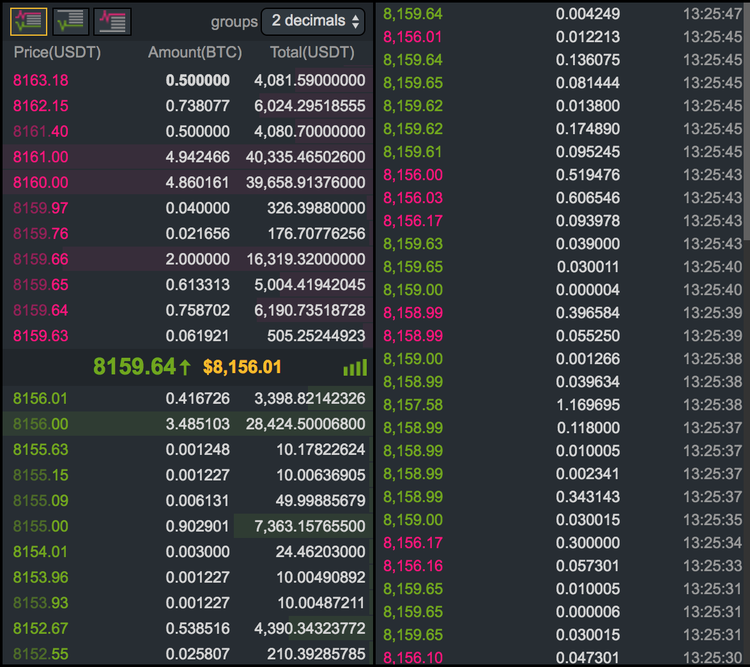This screenshot has height=667, width=750.
Task: Click the trade price 8,156.03 in trade history
Action: pyautogui.click(x=413, y=198)
